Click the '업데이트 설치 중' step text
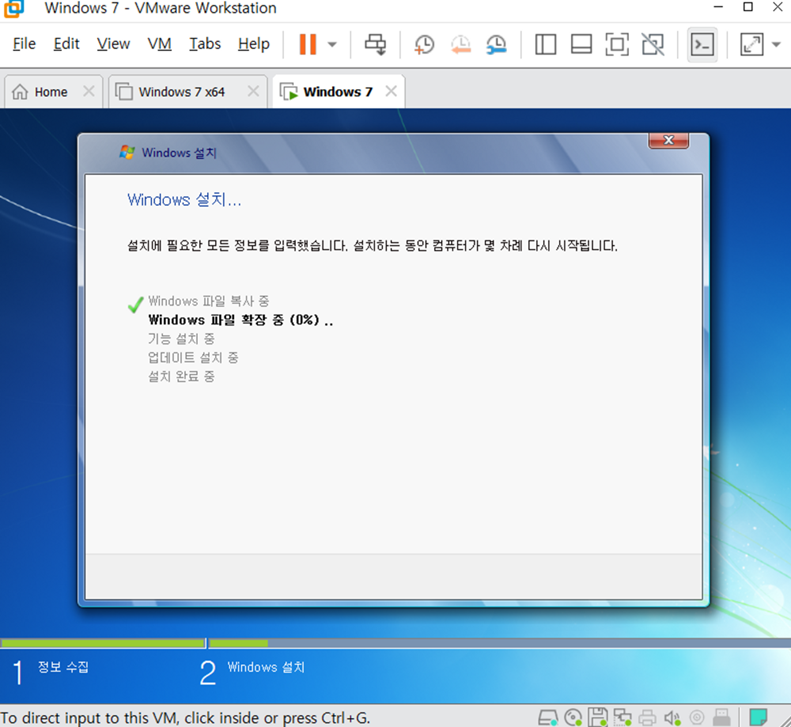 tap(193, 358)
